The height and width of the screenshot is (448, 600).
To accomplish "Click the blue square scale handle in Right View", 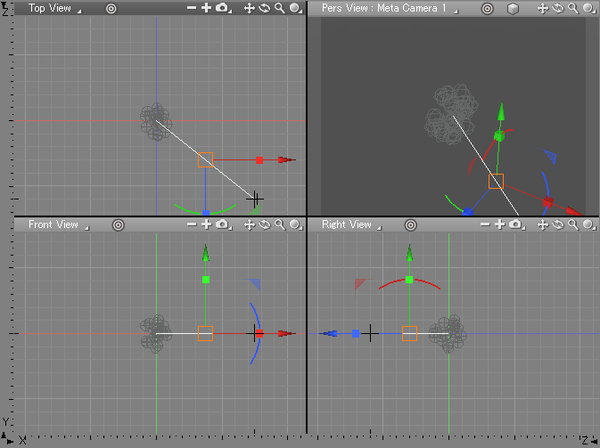I will tap(356, 334).
